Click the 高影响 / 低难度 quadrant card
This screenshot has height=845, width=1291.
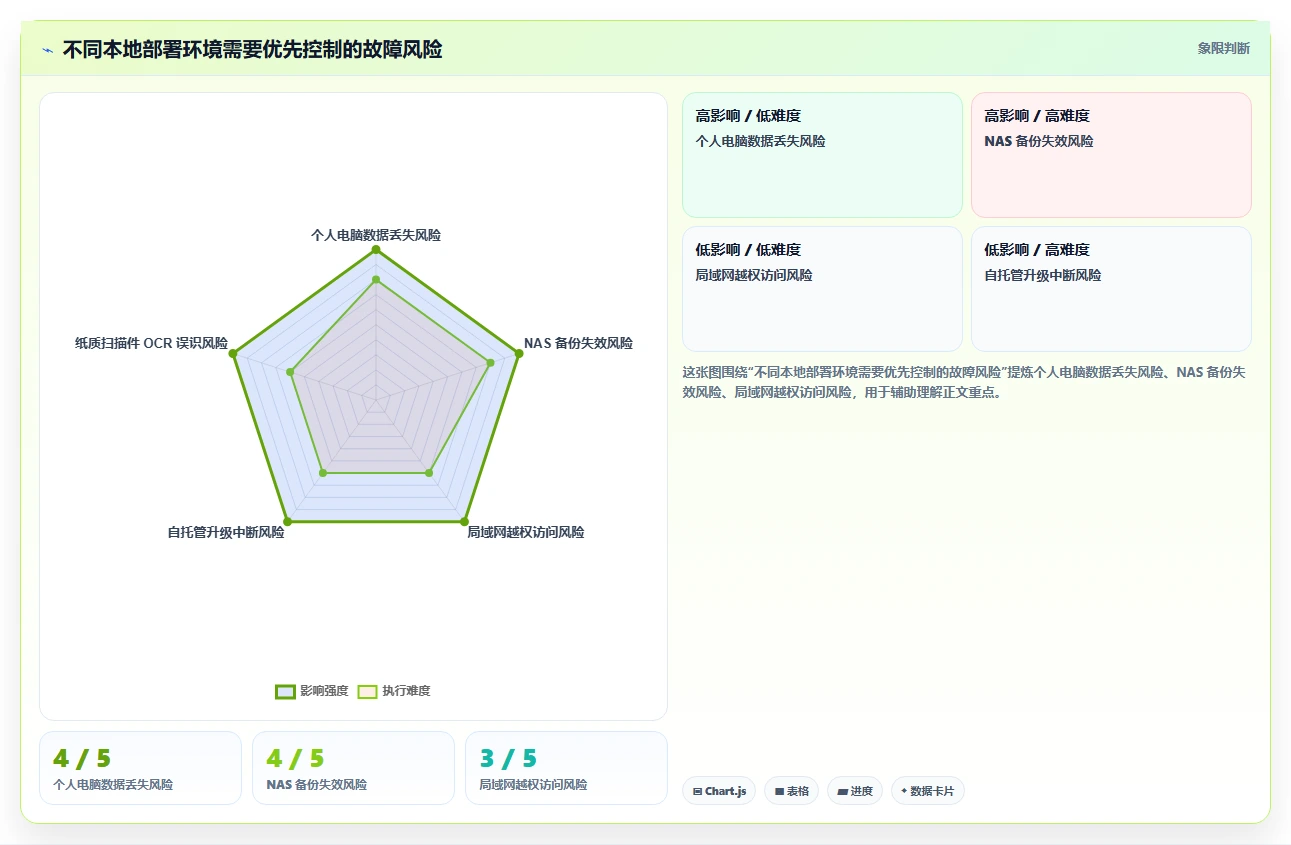point(822,155)
